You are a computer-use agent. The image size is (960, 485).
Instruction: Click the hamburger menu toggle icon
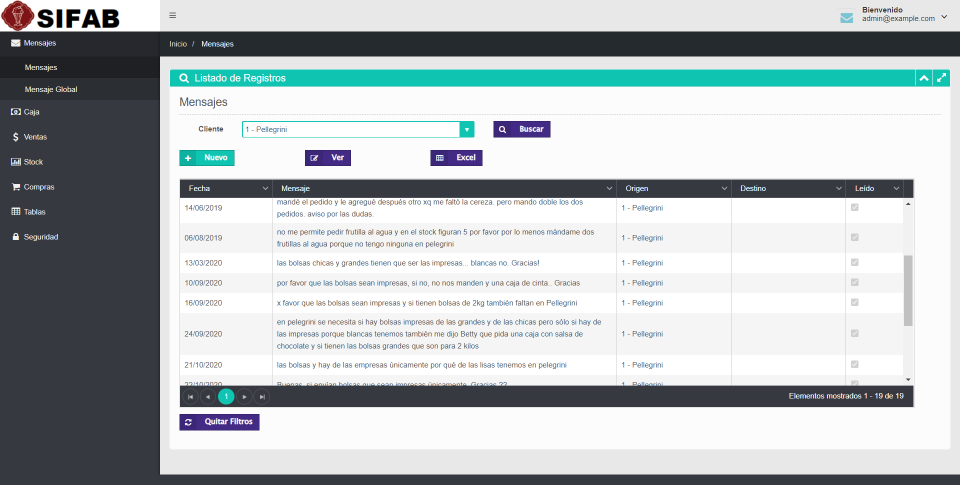pos(172,15)
